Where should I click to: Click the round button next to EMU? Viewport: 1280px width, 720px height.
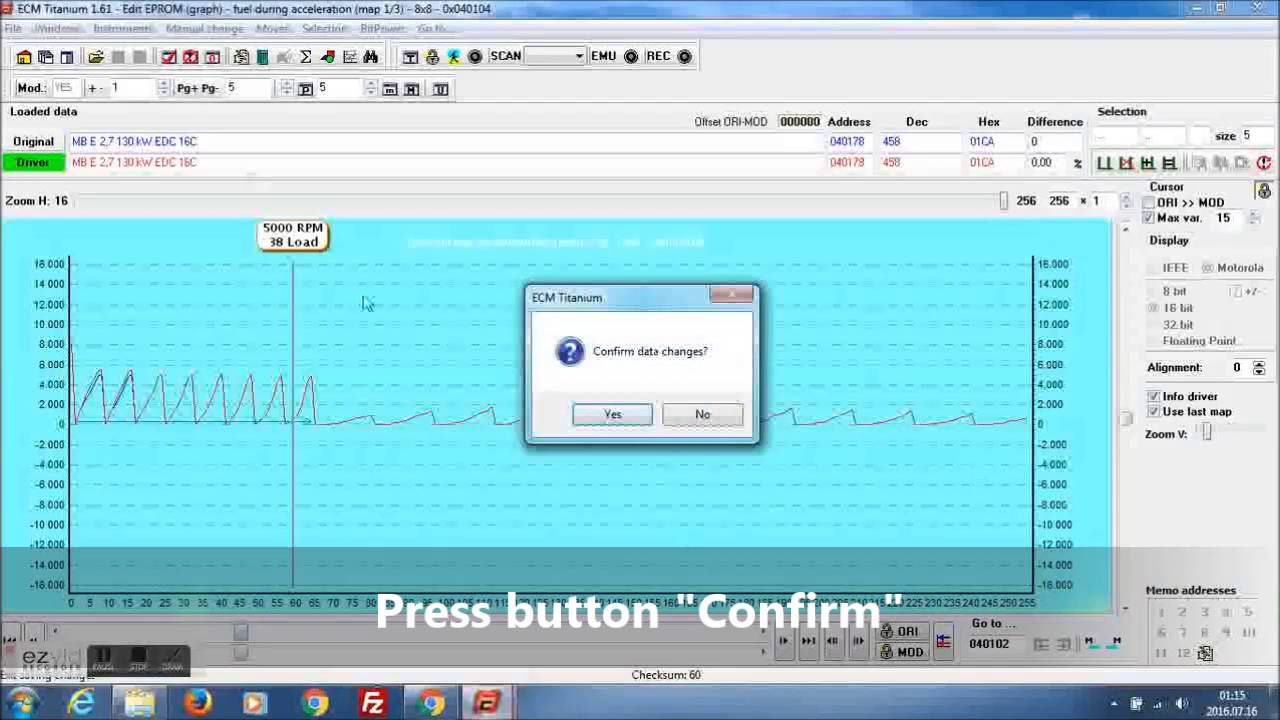click(x=631, y=57)
